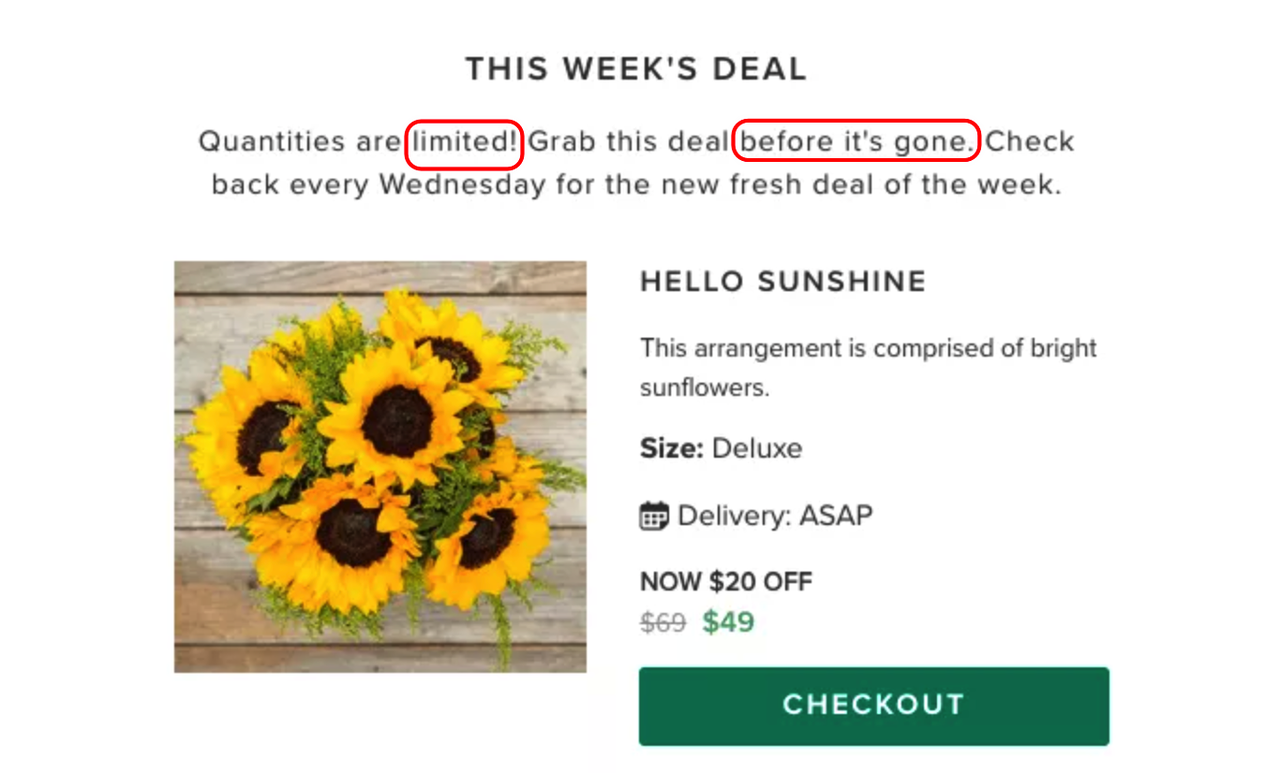Click the delivery calendar icon
The width and height of the screenshot is (1280, 773).
(x=654, y=517)
